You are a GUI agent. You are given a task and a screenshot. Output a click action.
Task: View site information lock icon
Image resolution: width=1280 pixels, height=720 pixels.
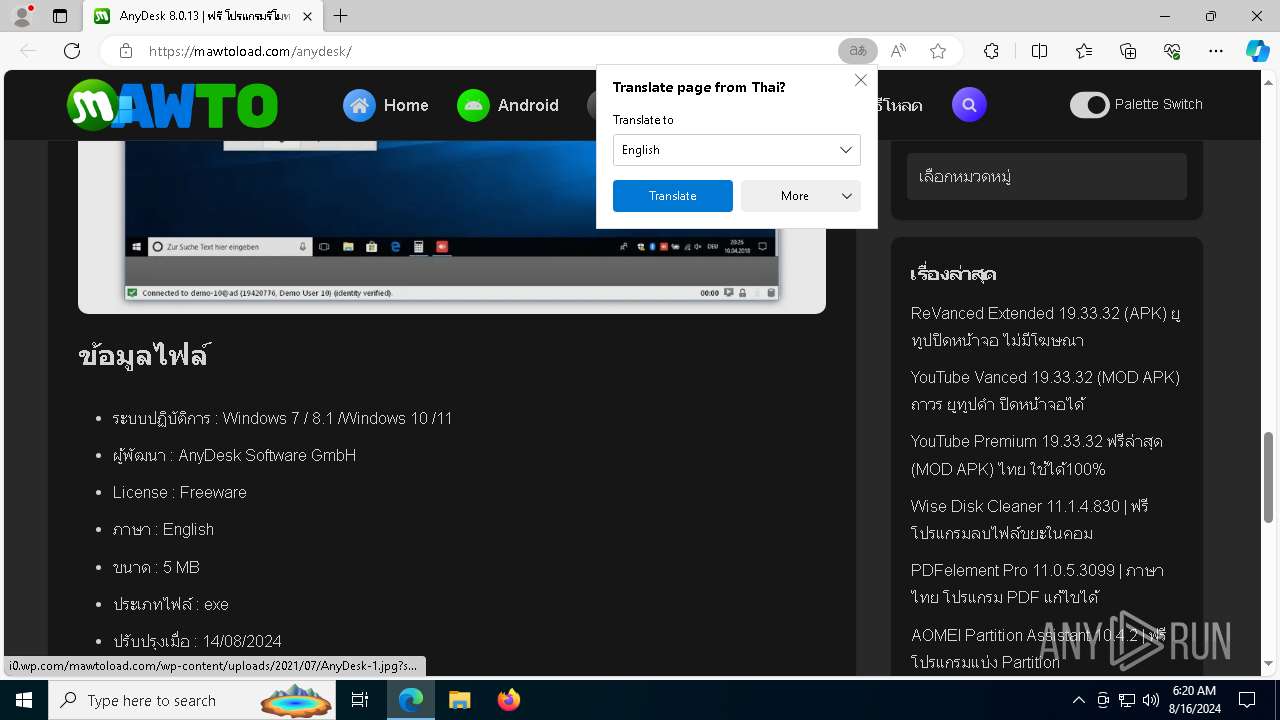(x=126, y=51)
